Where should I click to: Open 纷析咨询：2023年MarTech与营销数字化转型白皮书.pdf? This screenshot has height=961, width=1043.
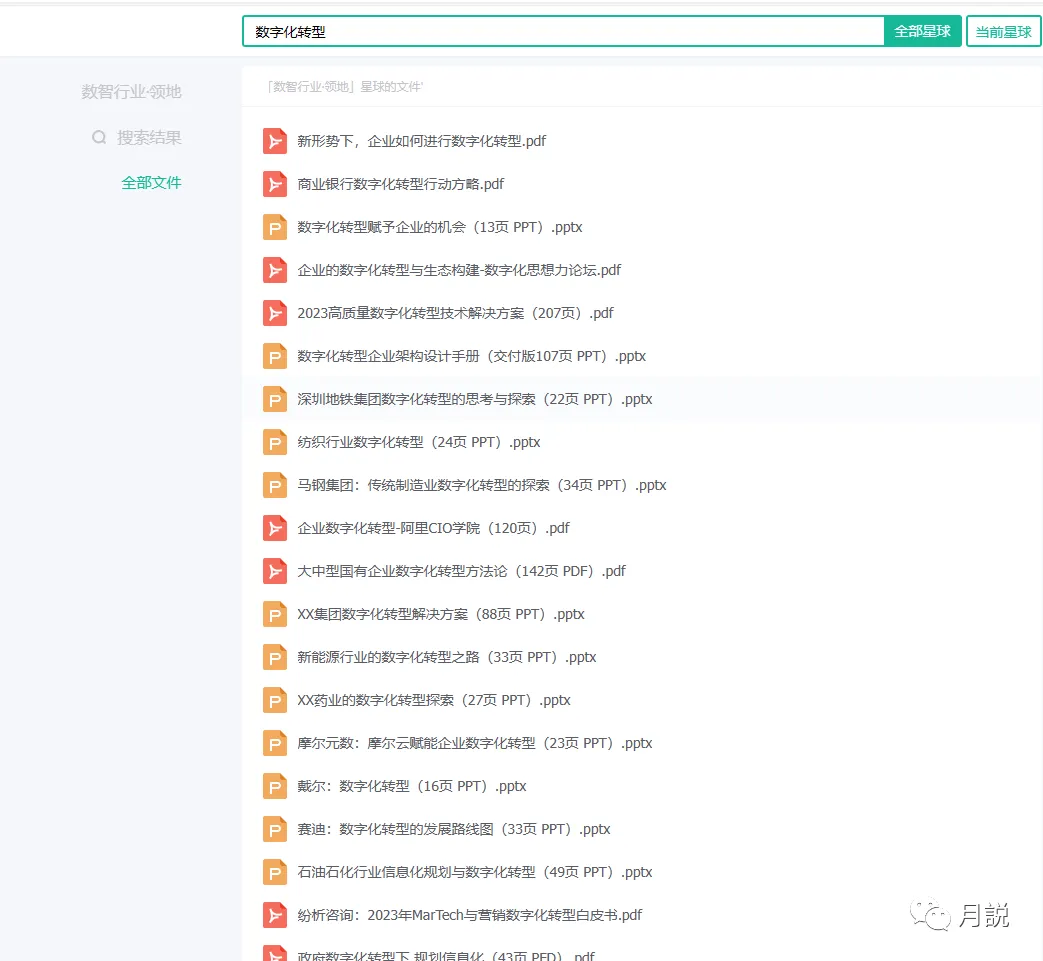click(x=470, y=915)
